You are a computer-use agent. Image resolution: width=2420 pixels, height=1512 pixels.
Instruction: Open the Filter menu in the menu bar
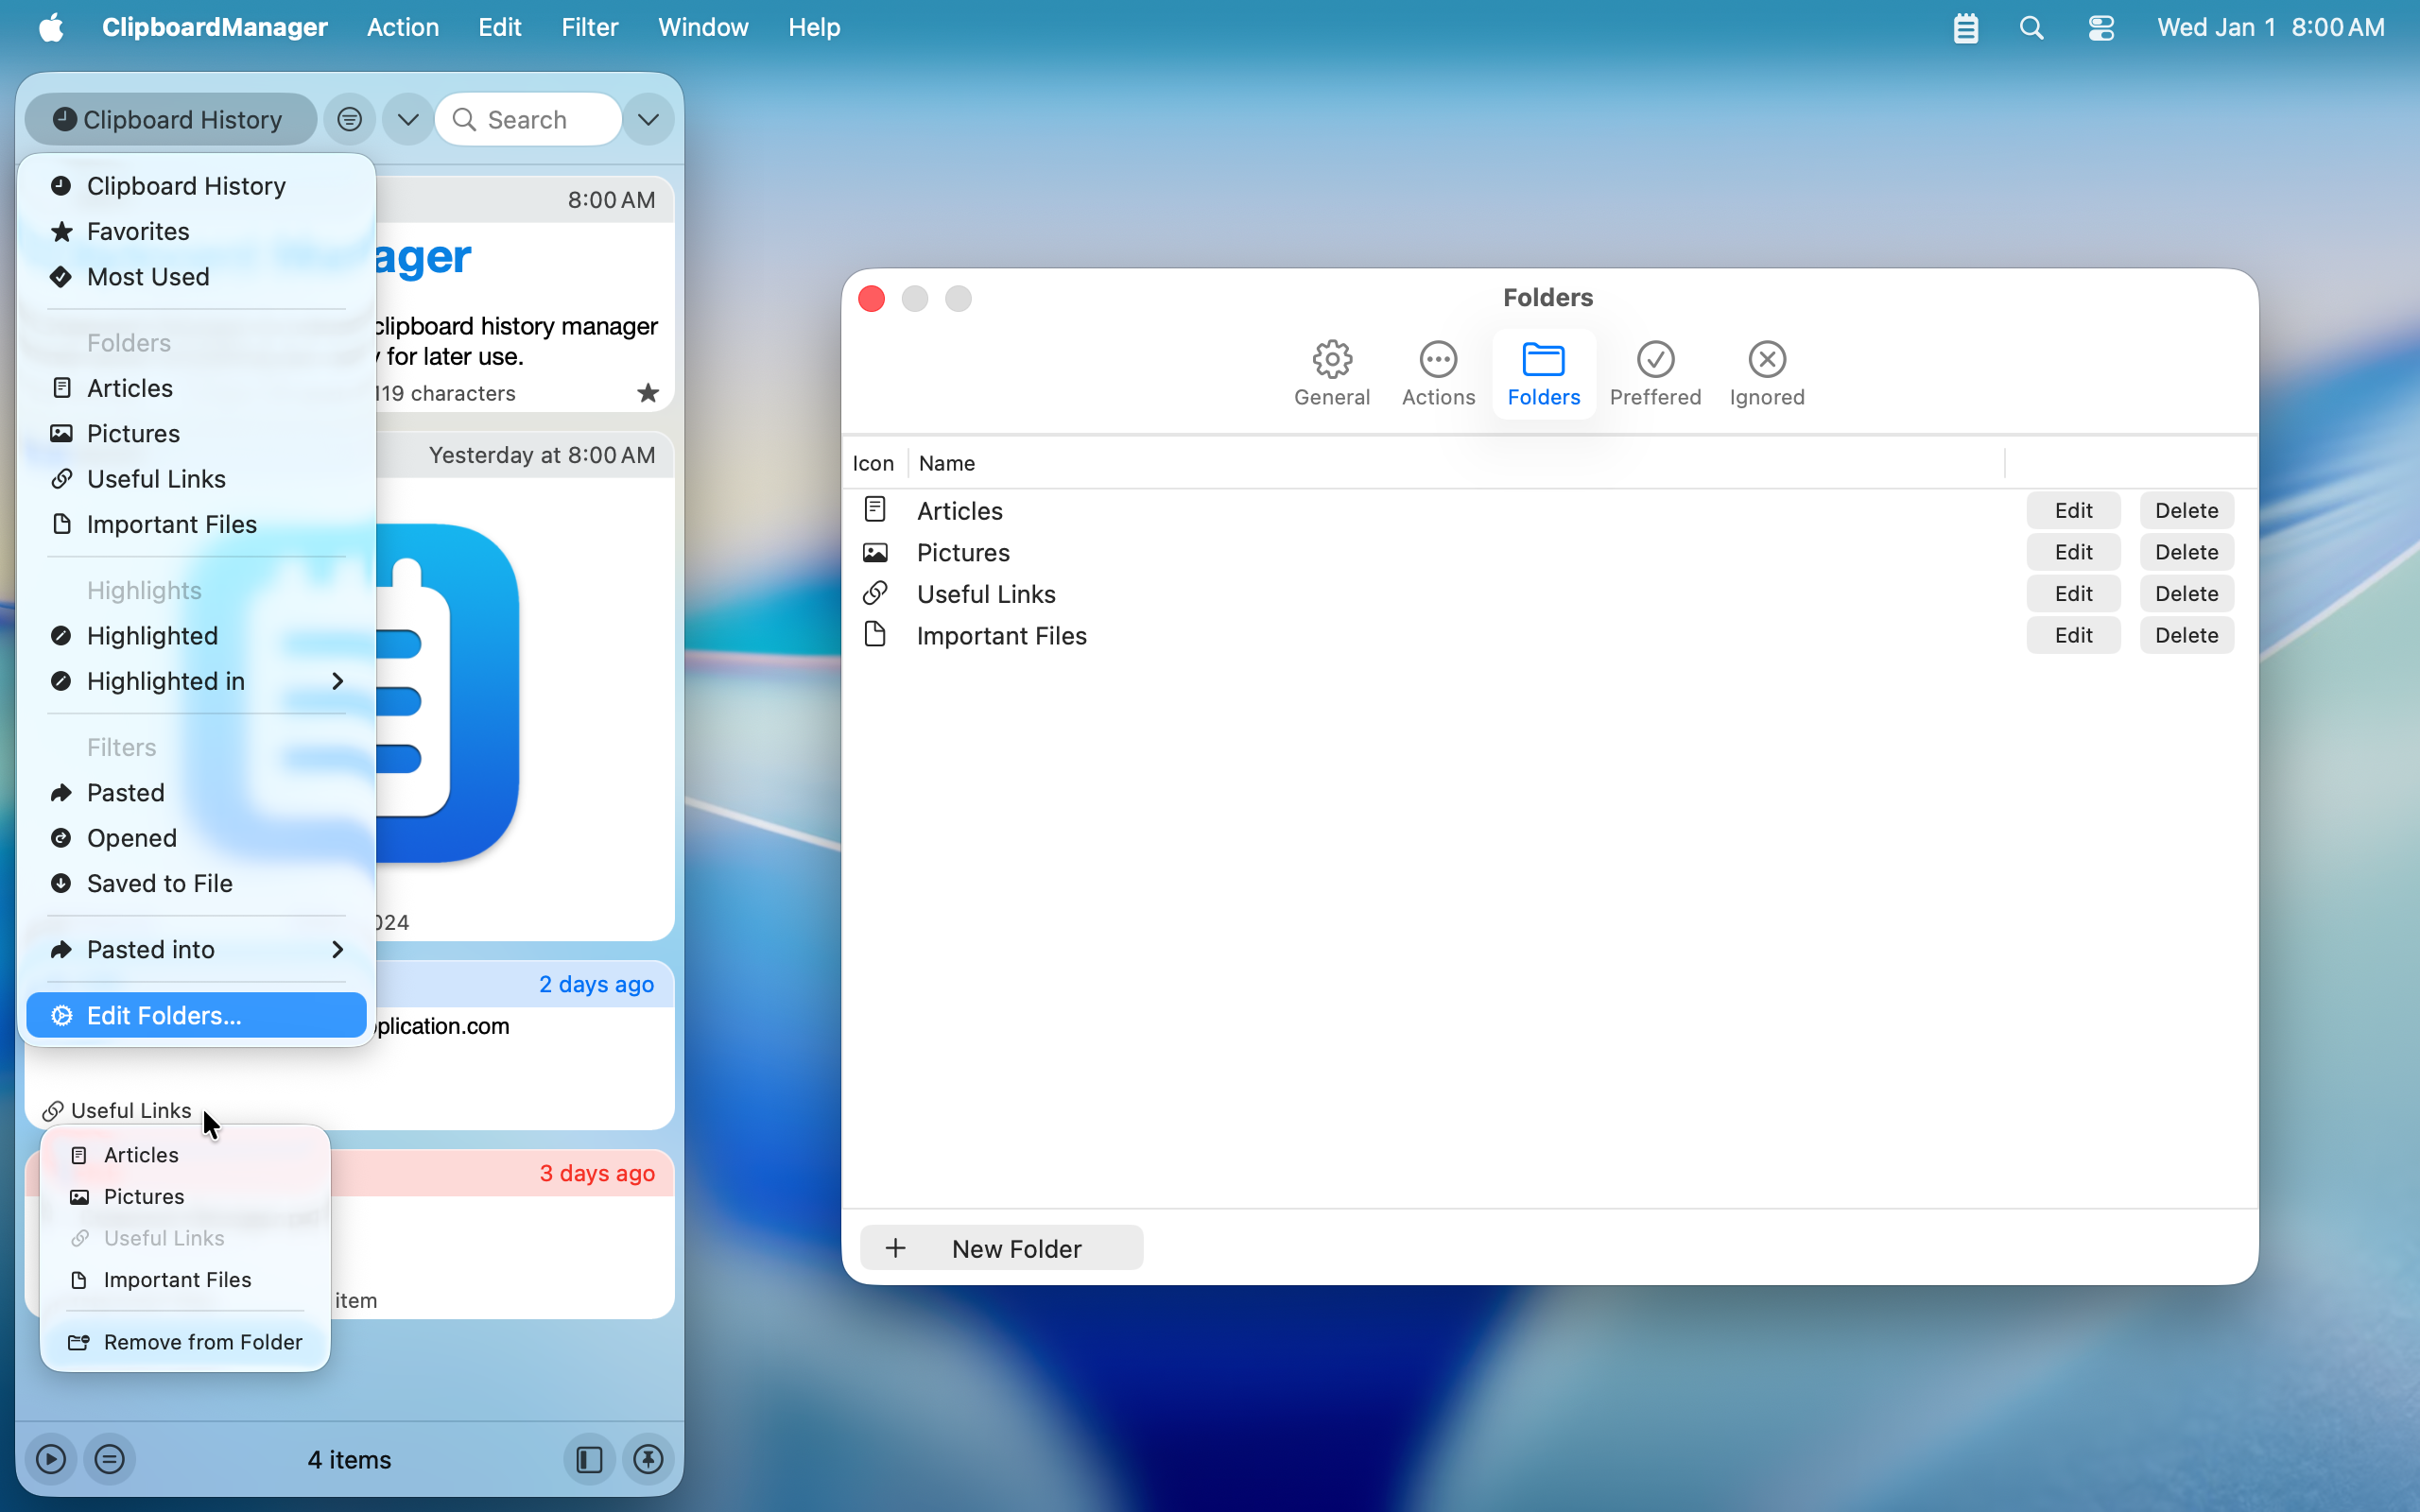click(589, 28)
